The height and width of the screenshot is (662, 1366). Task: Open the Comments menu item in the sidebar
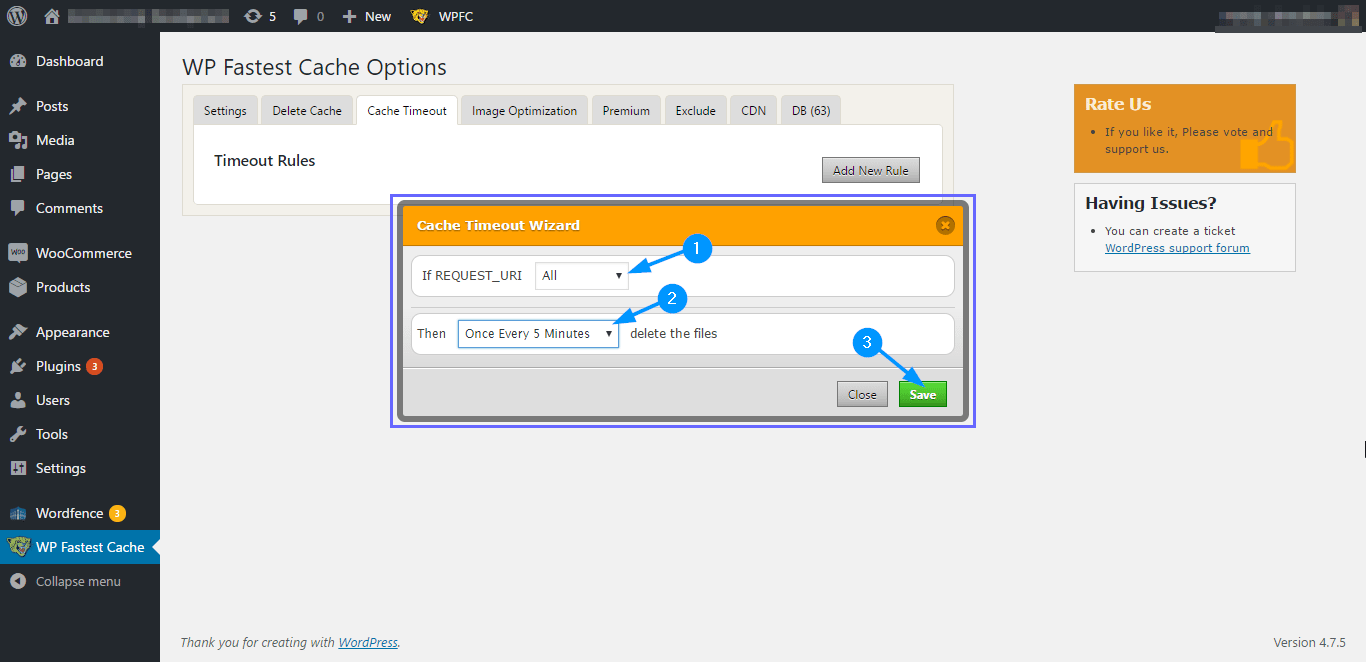[x=69, y=208]
